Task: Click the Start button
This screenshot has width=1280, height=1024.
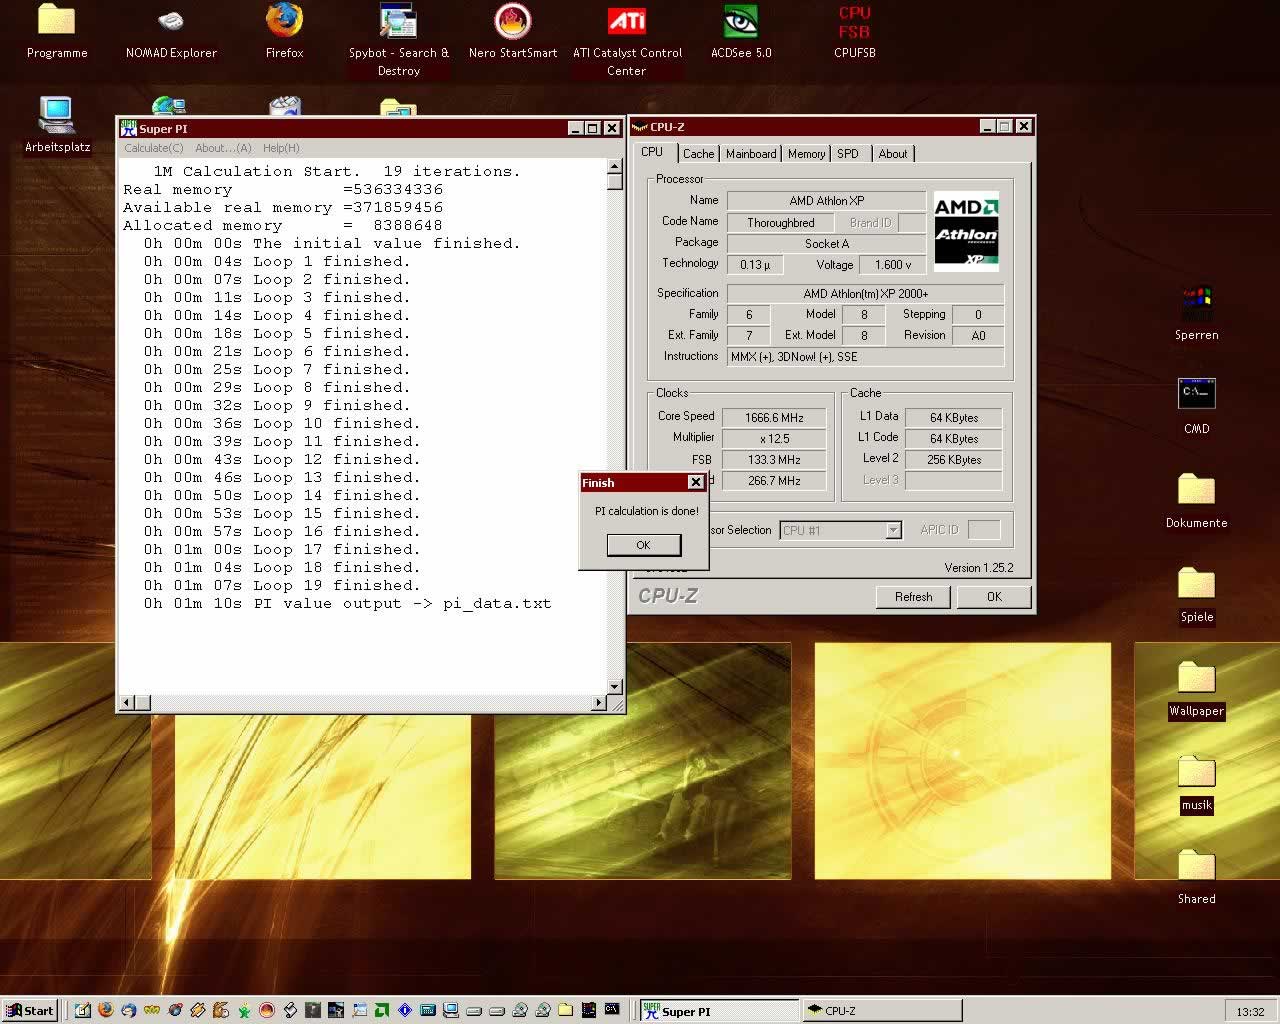Action: [30, 1010]
